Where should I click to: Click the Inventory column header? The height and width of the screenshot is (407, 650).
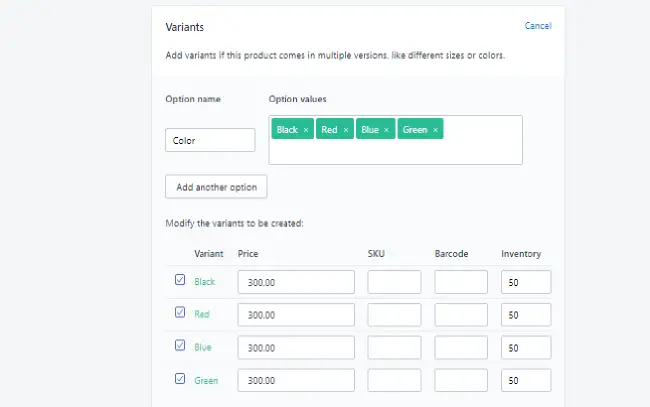(x=521, y=254)
